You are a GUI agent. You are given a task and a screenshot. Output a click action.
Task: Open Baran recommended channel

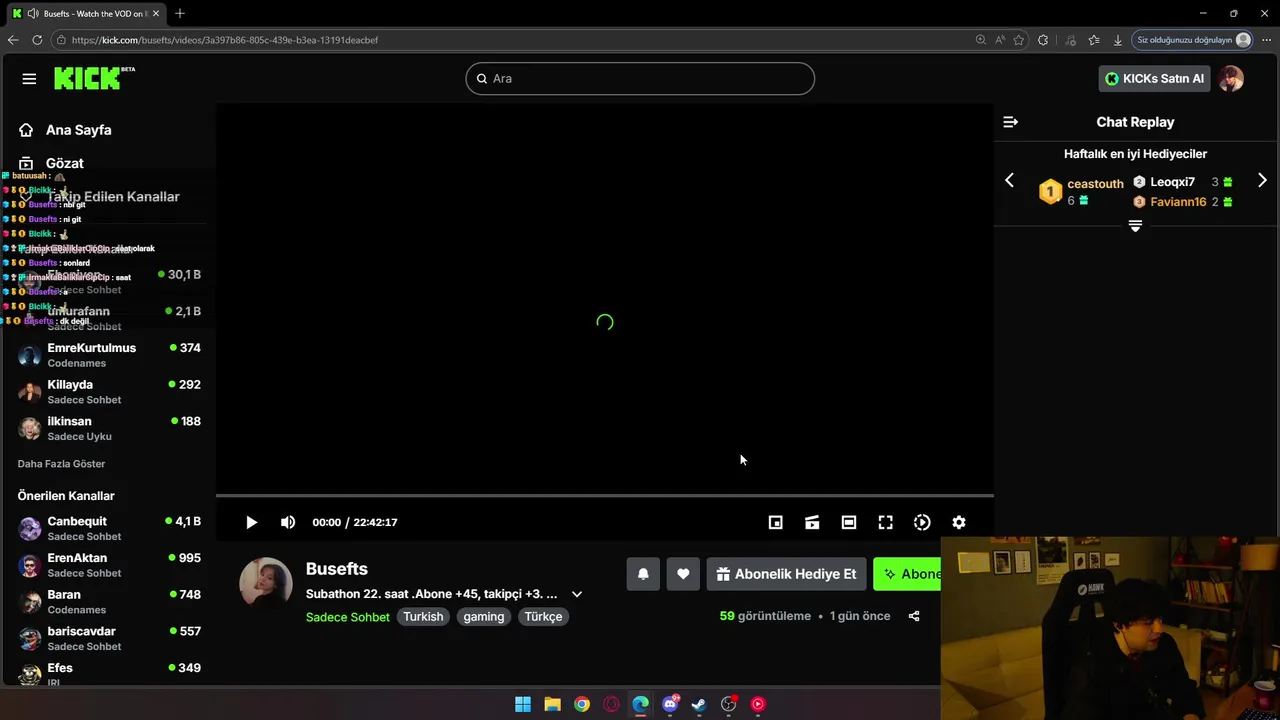pyautogui.click(x=109, y=602)
